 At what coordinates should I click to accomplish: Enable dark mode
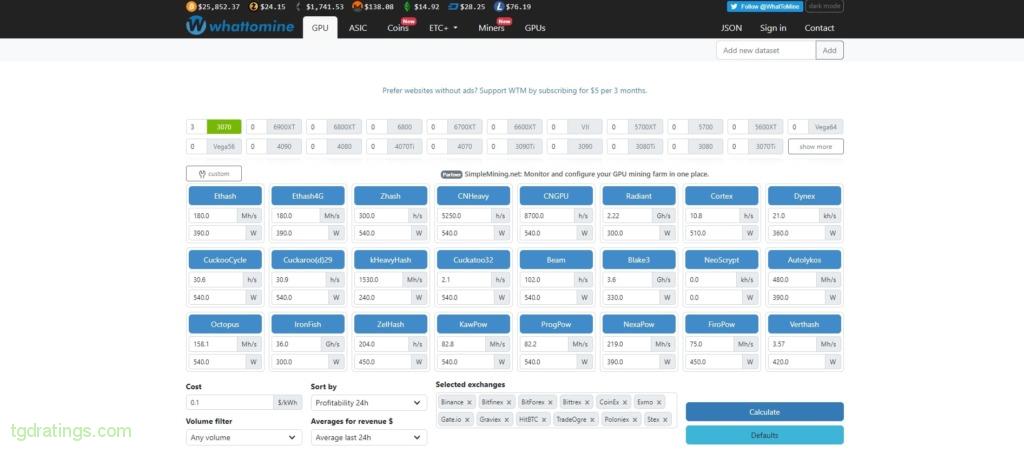pos(824,6)
